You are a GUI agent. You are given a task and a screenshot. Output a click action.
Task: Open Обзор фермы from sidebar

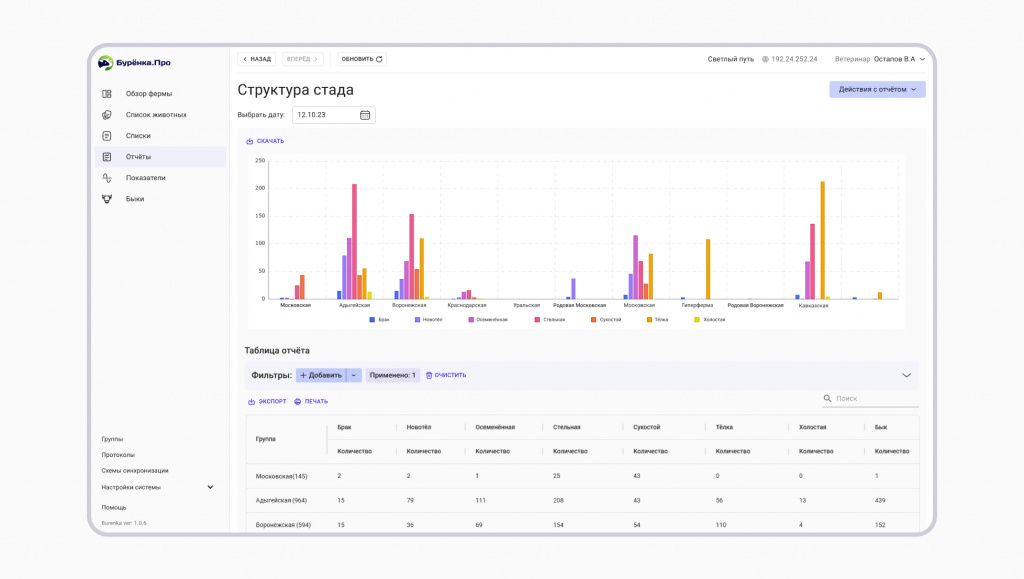(x=149, y=93)
